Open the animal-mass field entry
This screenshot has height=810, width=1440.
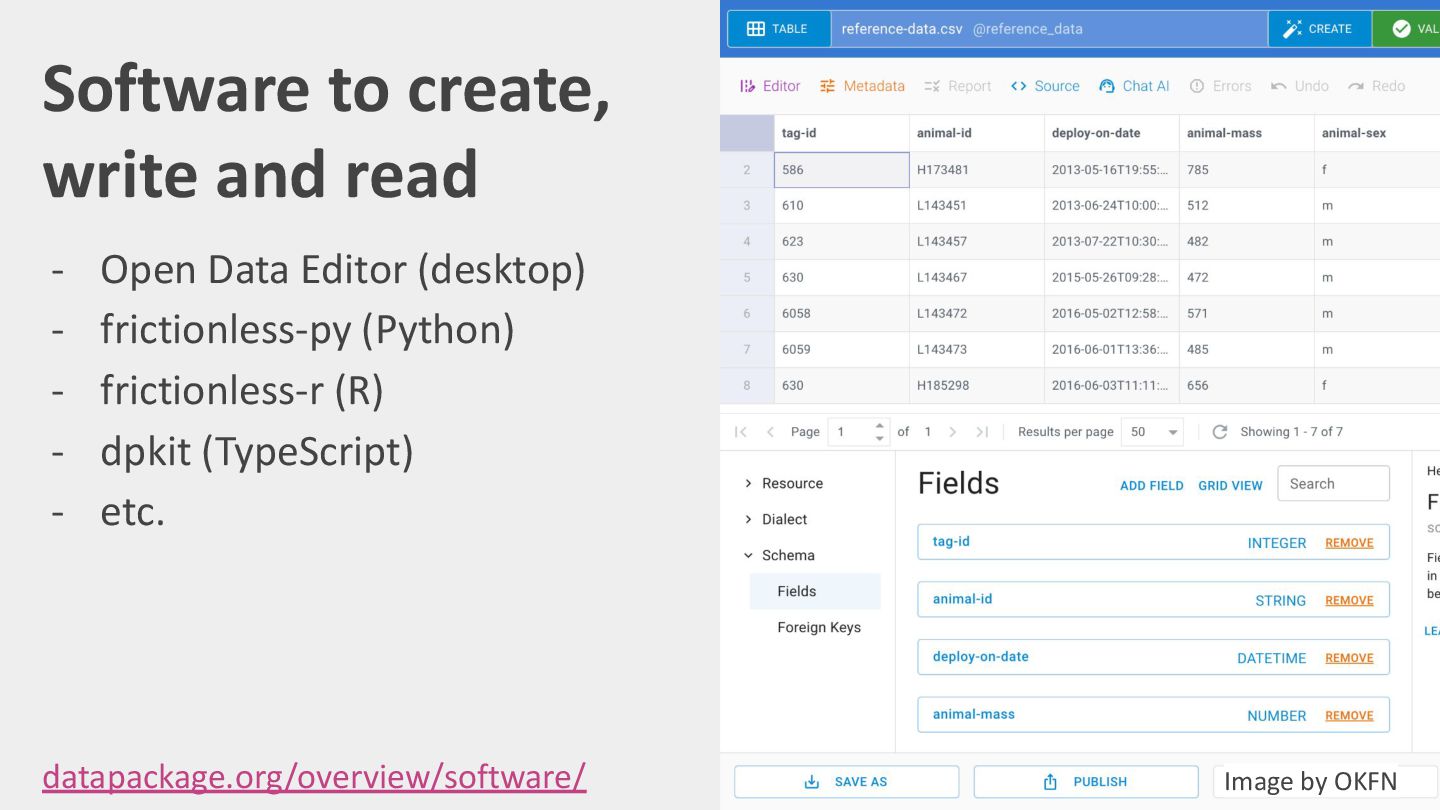[x=1153, y=715]
